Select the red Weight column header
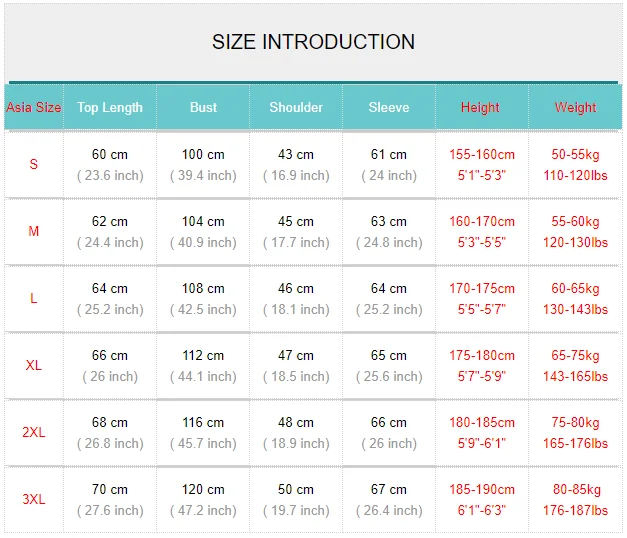This screenshot has height=538, width=627. click(575, 107)
